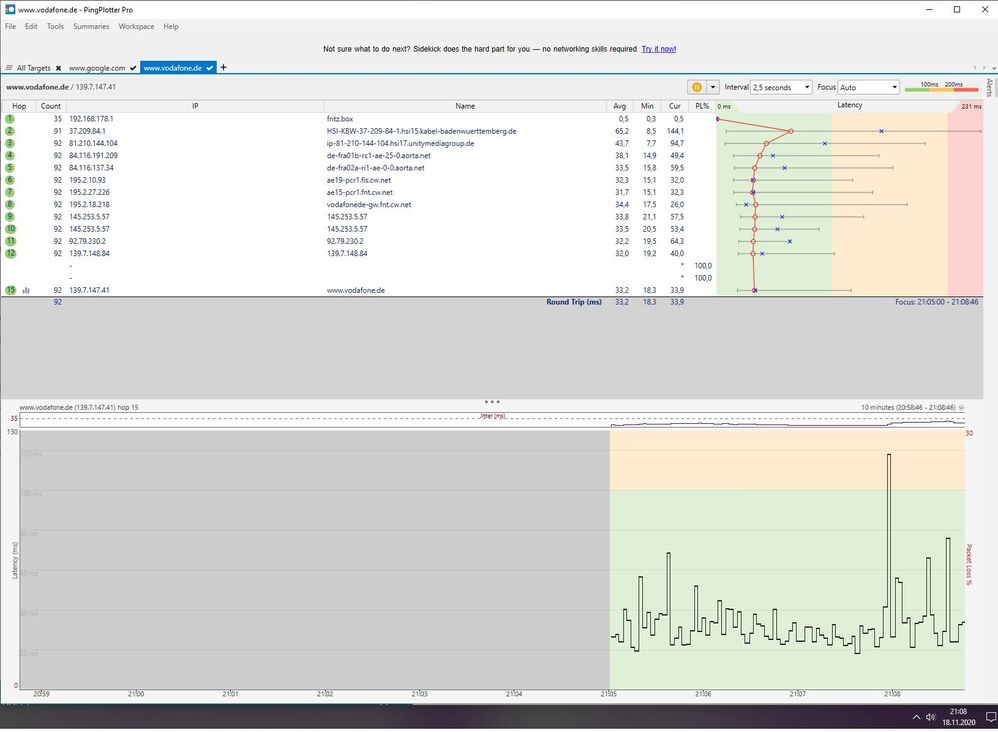Click the 231 ms latency scale end

(971, 106)
